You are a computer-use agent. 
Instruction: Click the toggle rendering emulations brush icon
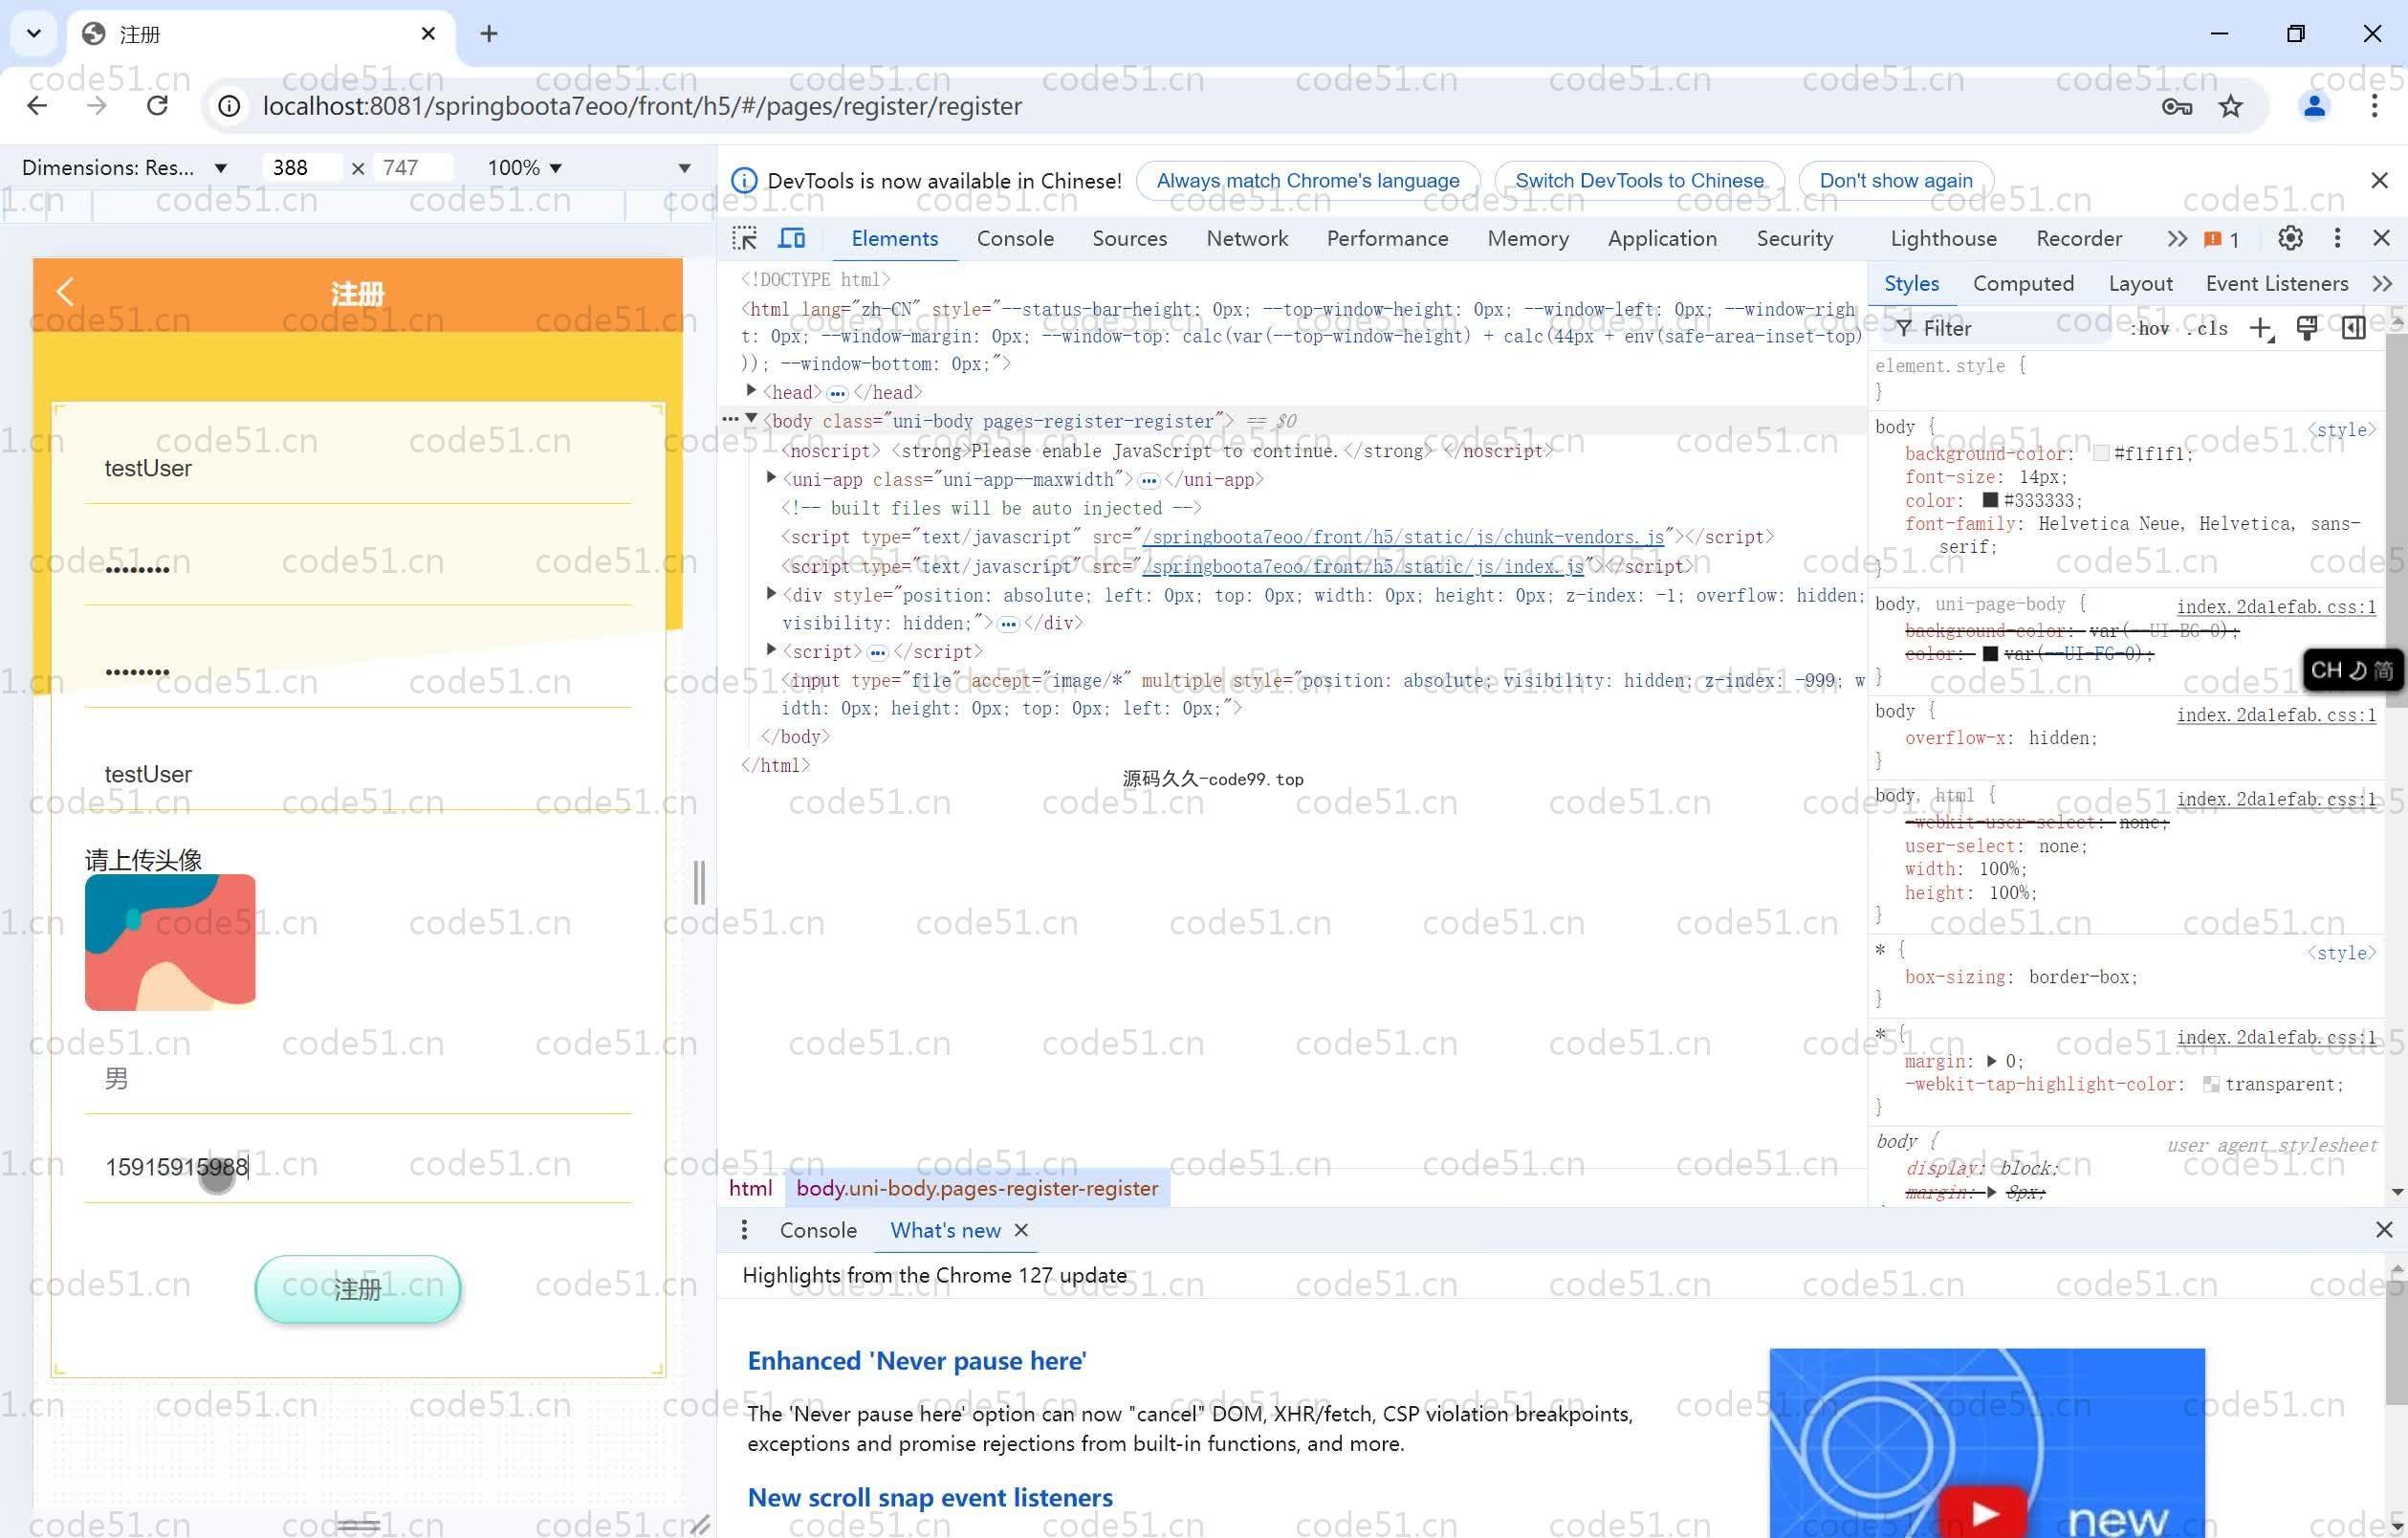[x=2307, y=329]
